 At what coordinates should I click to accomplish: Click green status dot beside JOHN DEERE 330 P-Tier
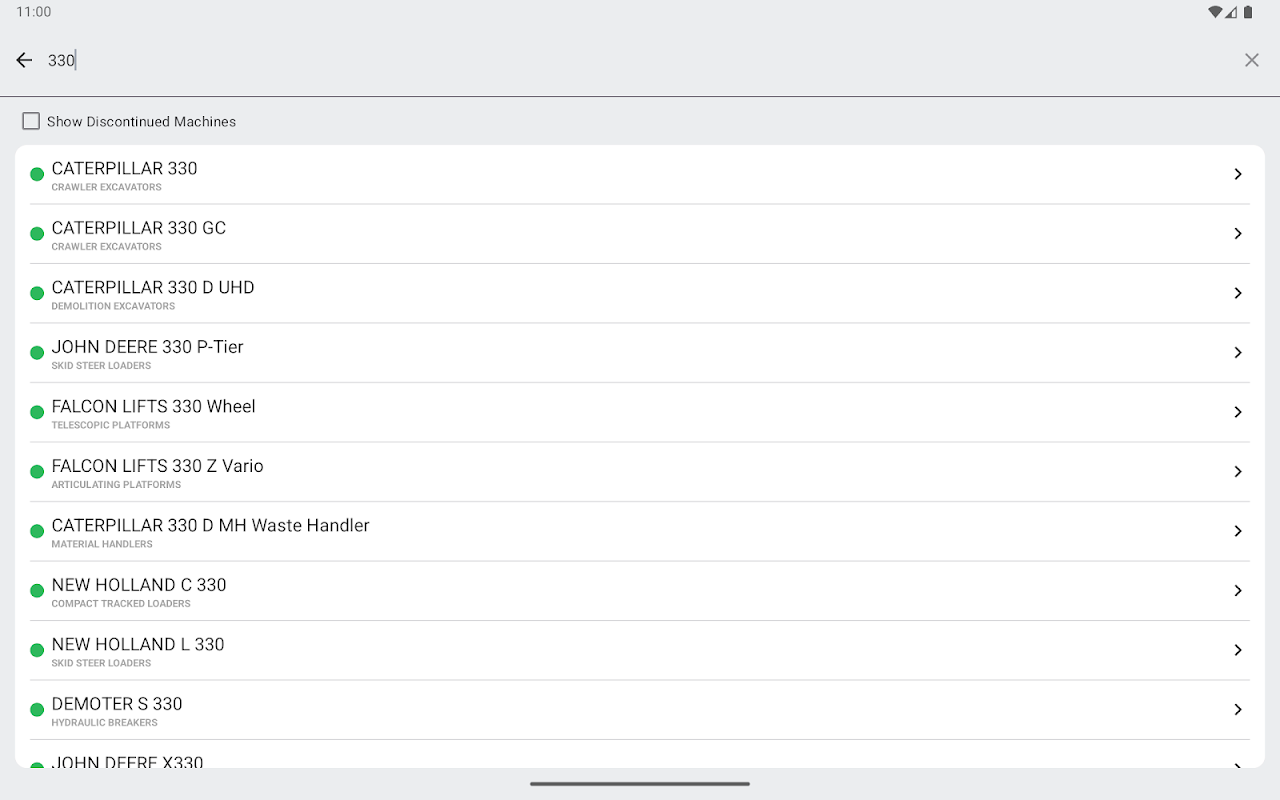click(x=37, y=353)
